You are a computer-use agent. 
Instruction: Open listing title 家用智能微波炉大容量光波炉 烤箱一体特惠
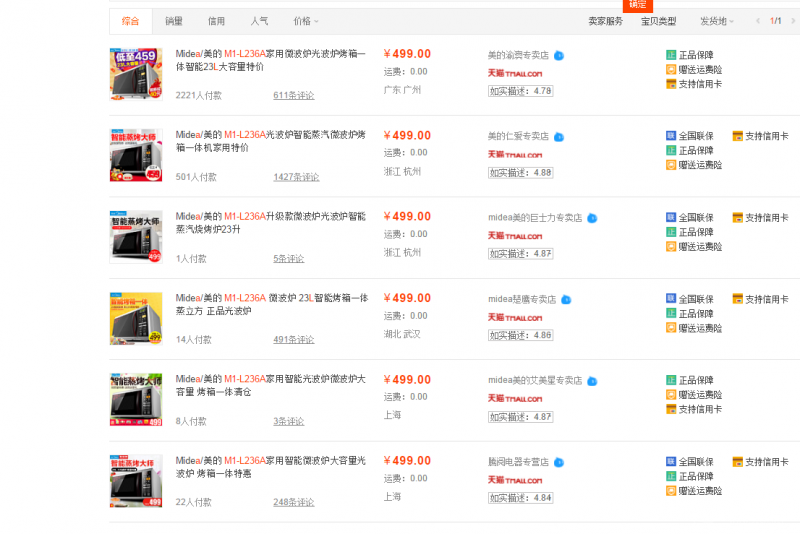(x=270, y=467)
